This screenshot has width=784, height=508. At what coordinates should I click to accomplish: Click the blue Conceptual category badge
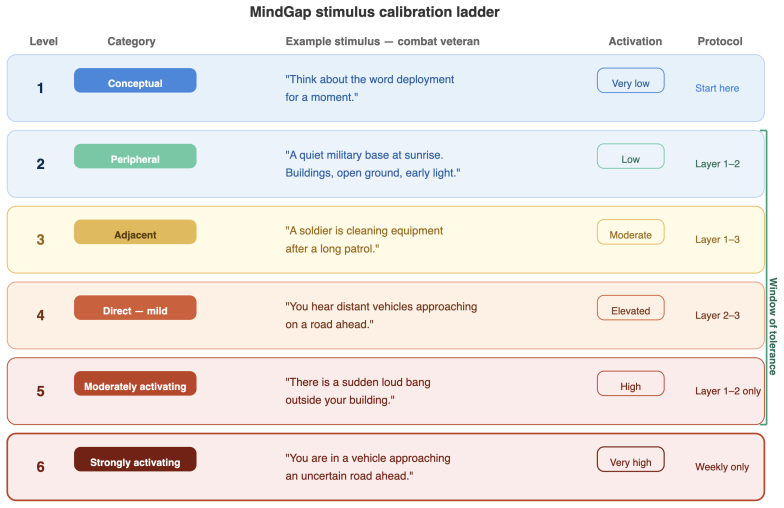135,80
